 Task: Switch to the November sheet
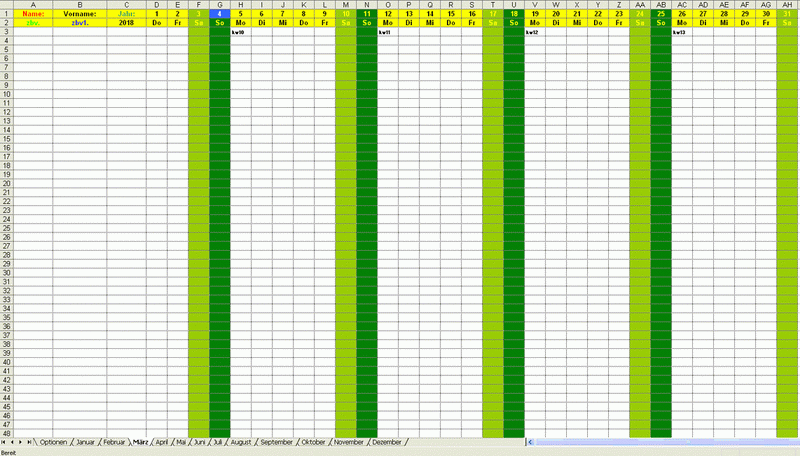click(x=348, y=442)
